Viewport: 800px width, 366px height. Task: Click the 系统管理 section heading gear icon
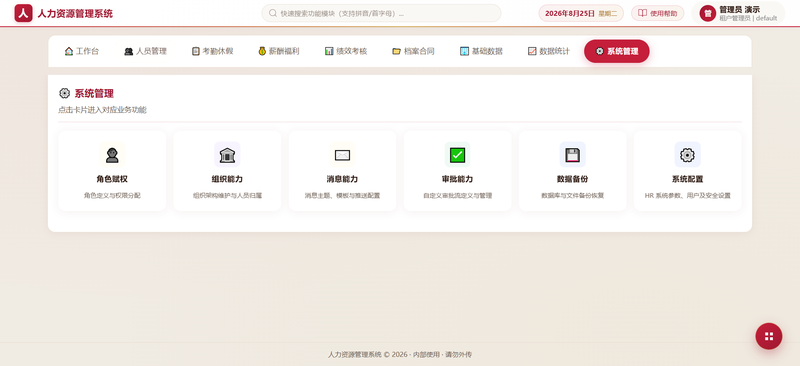click(64, 93)
